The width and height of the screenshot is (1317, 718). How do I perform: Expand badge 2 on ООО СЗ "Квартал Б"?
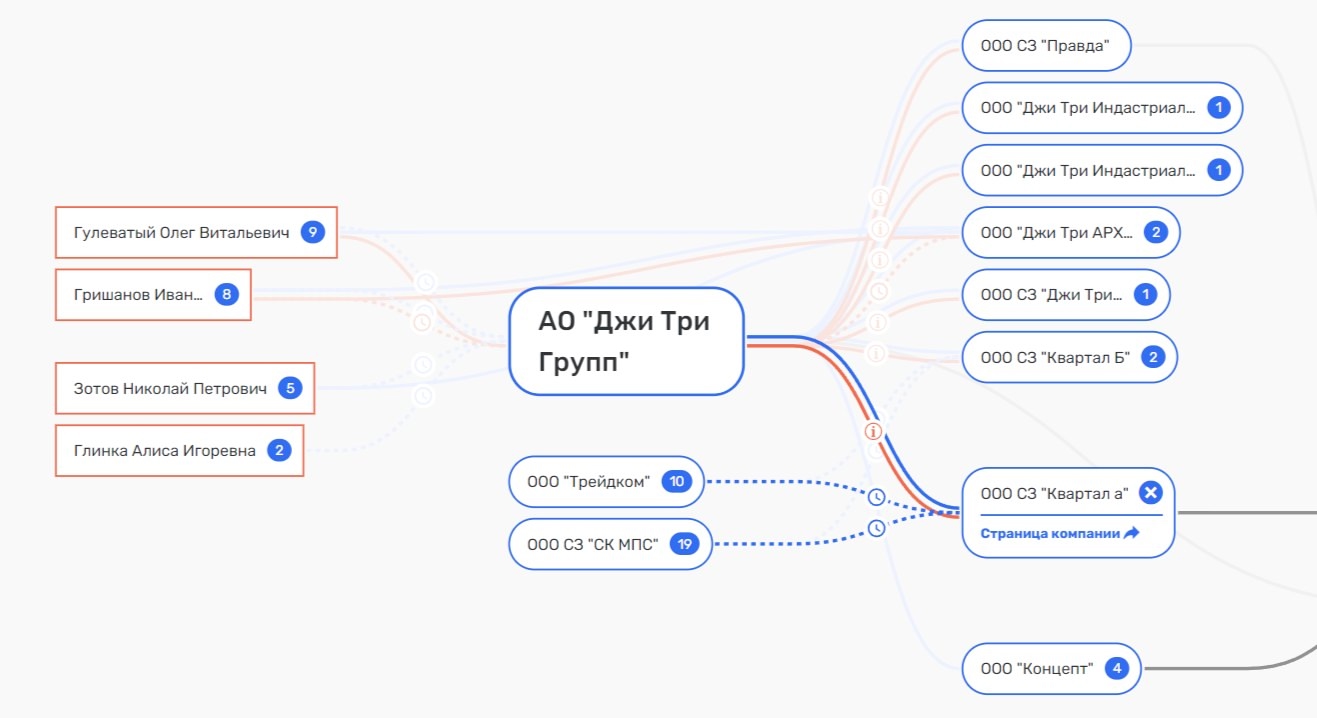pos(1153,357)
